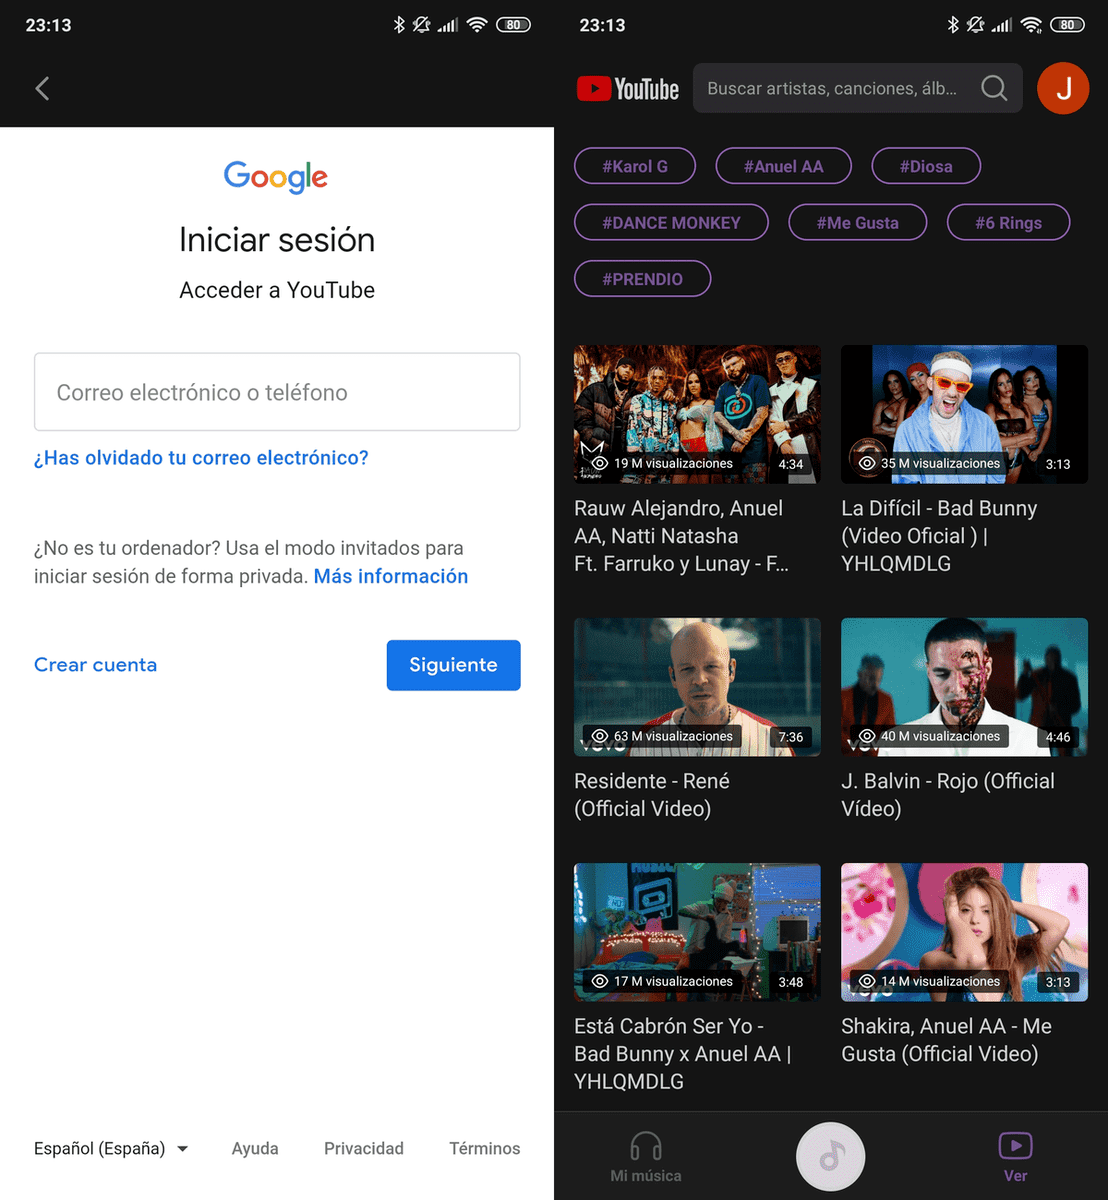The image size is (1108, 1200).
Task: Focus the Correo electrónico o teléfono field
Action: (x=277, y=392)
